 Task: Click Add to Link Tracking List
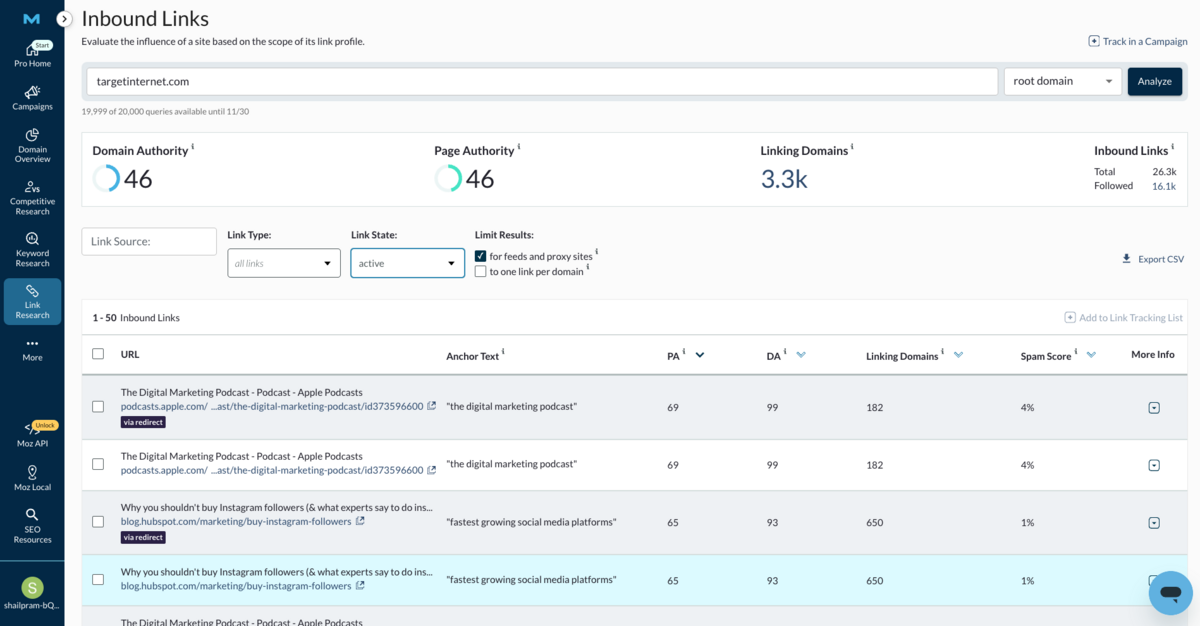(x=1123, y=318)
